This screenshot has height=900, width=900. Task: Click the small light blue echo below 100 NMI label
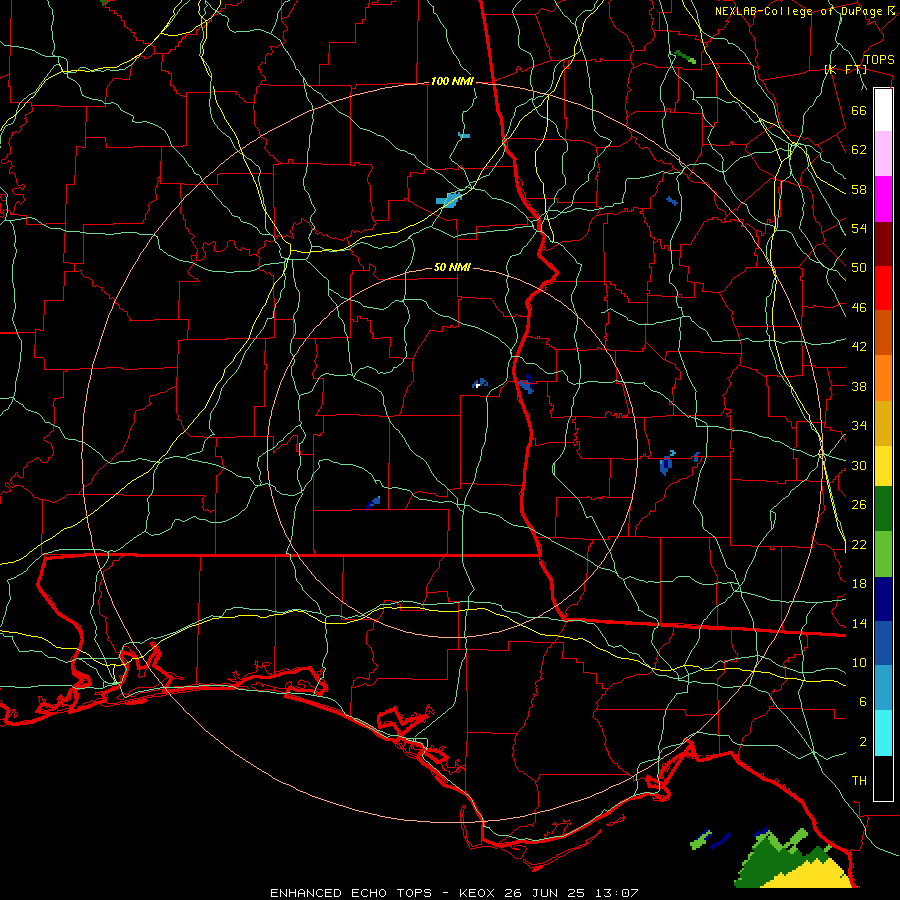[464, 135]
